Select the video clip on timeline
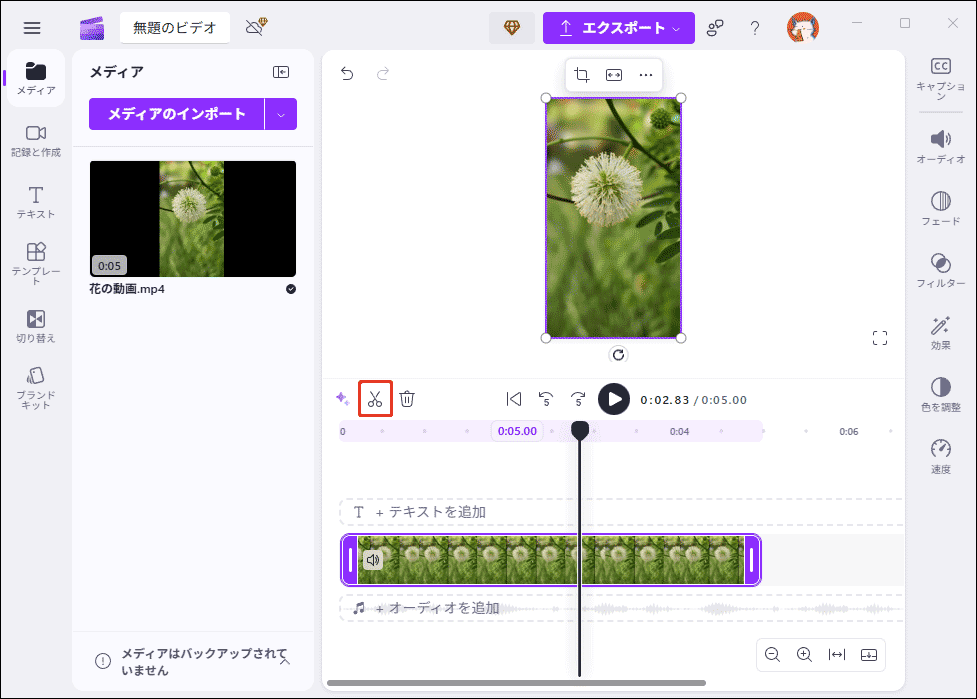This screenshot has width=977, height=699. (x=551, y=560)
